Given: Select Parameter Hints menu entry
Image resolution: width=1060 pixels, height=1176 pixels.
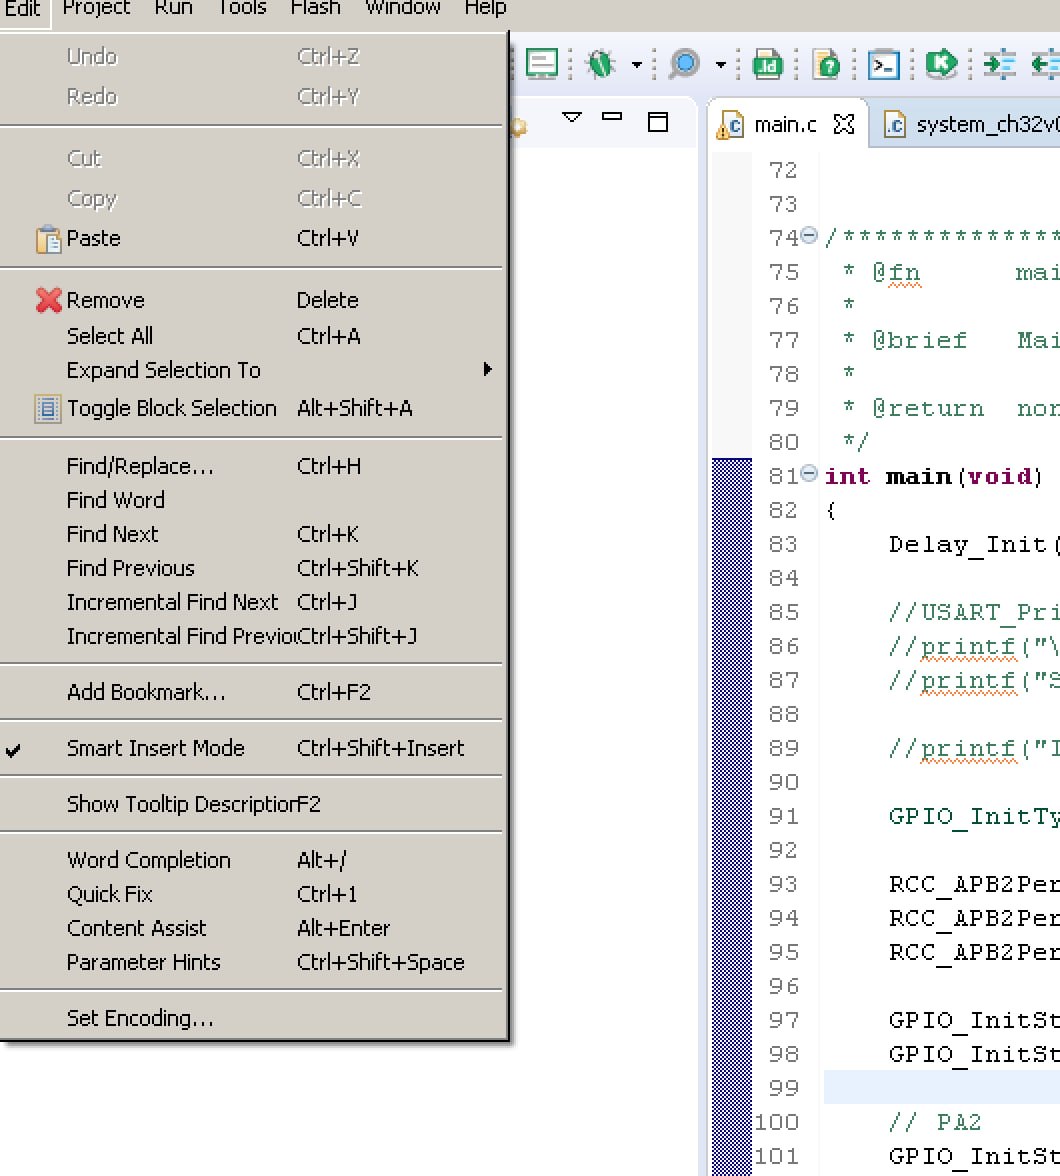Looking at the screenshot, I should 251,963.
